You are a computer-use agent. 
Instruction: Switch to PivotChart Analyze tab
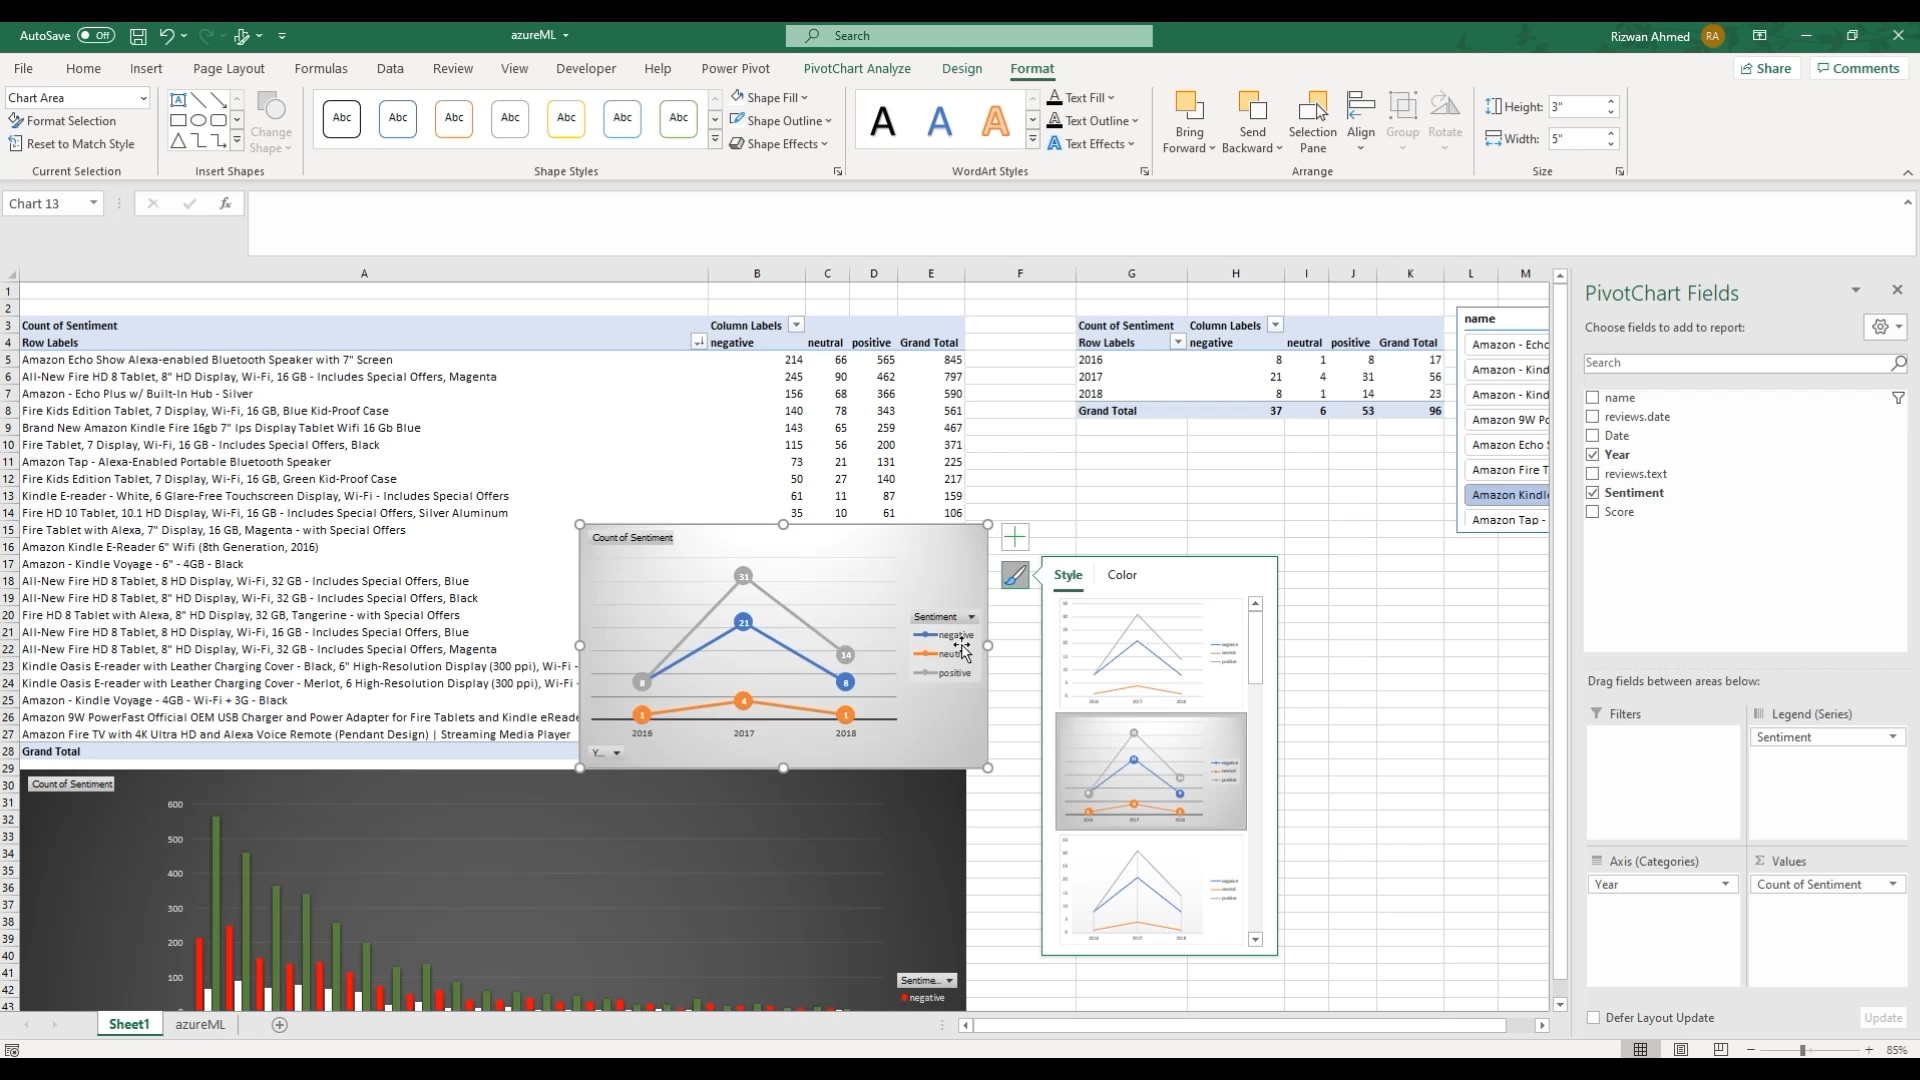click(857, 69)
